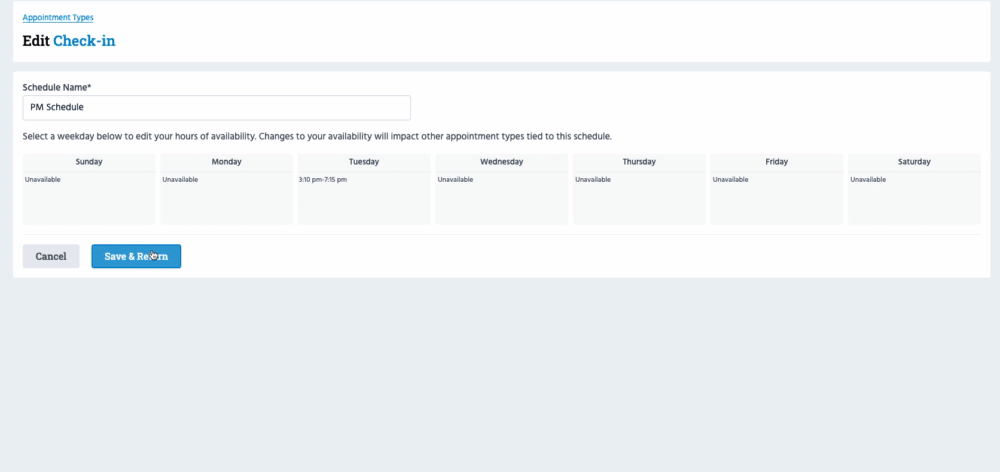Click Unavailable text under Saturday

coord(868,180)
